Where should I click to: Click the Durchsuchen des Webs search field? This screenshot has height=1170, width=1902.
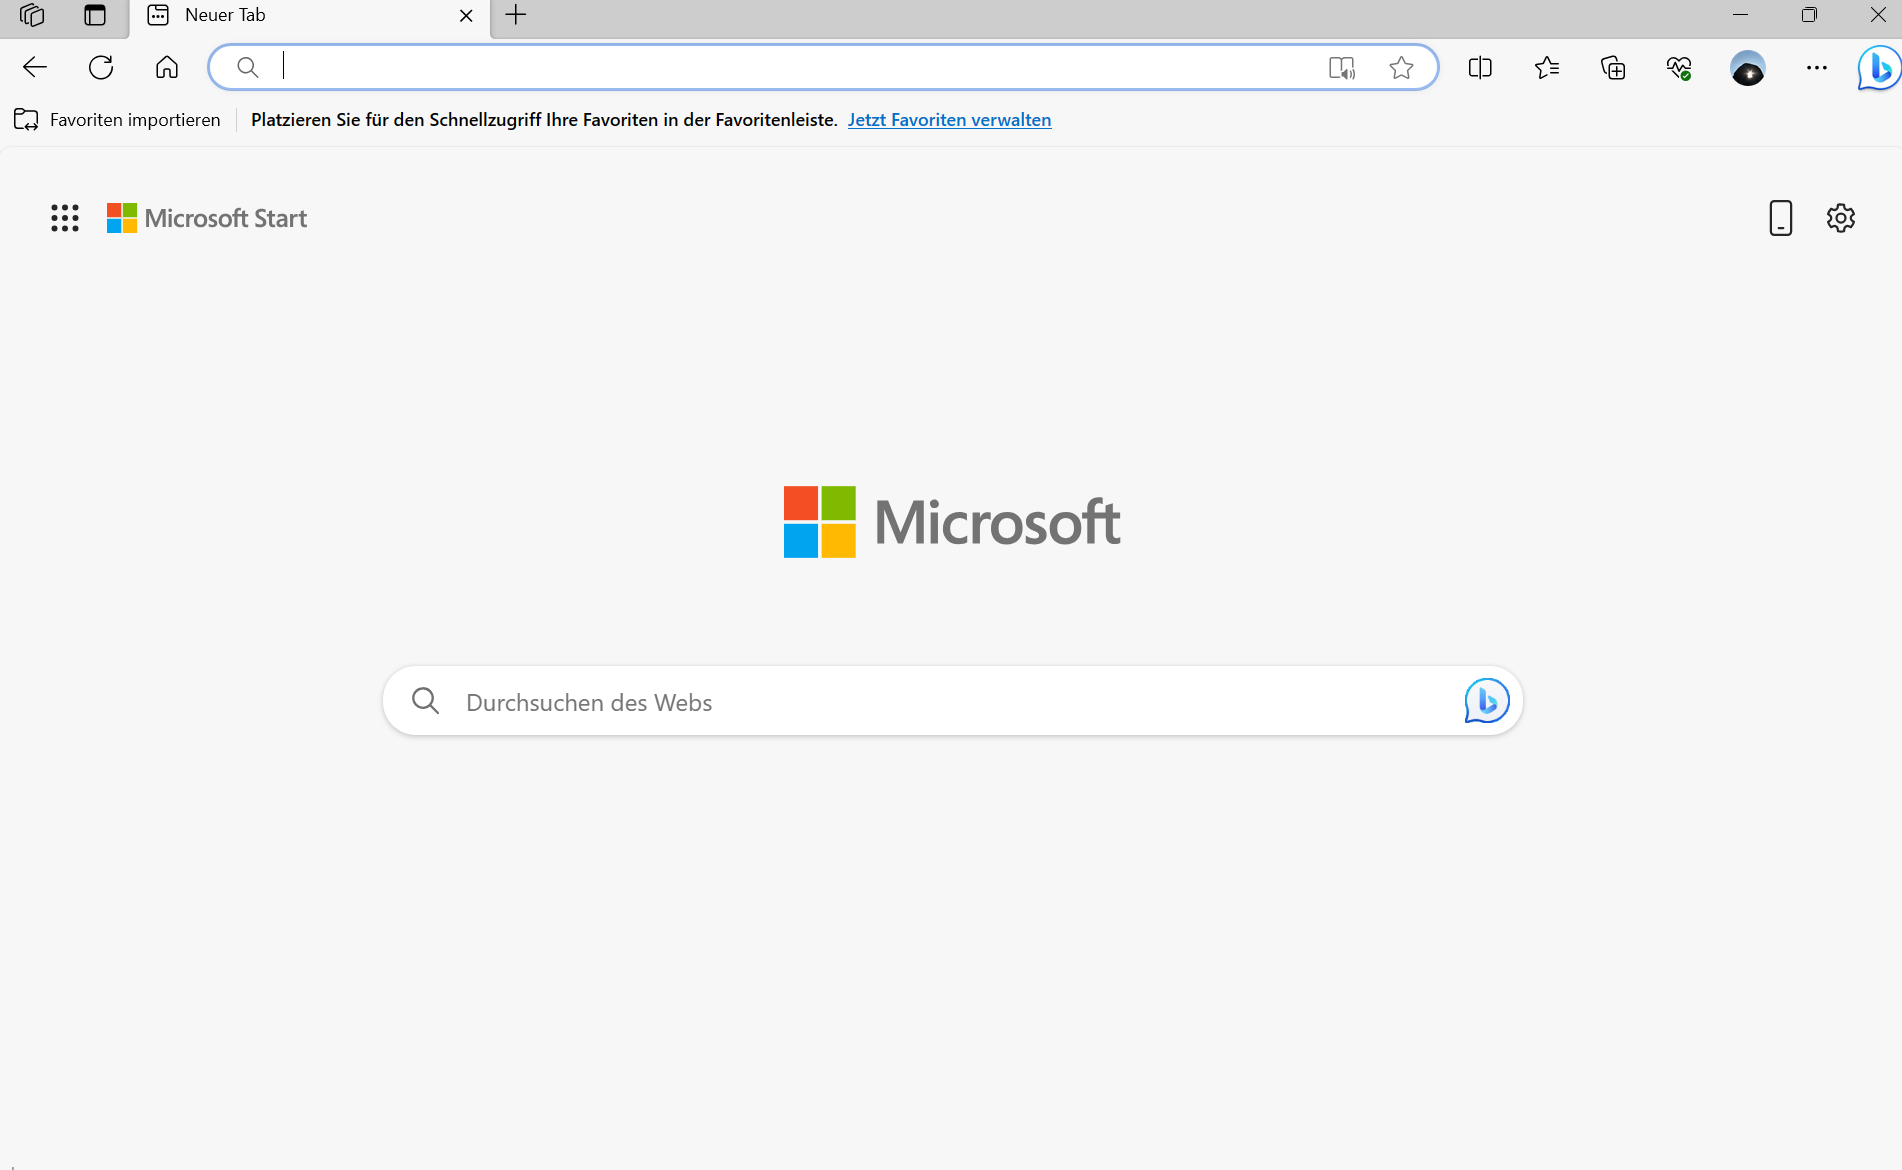952,701
